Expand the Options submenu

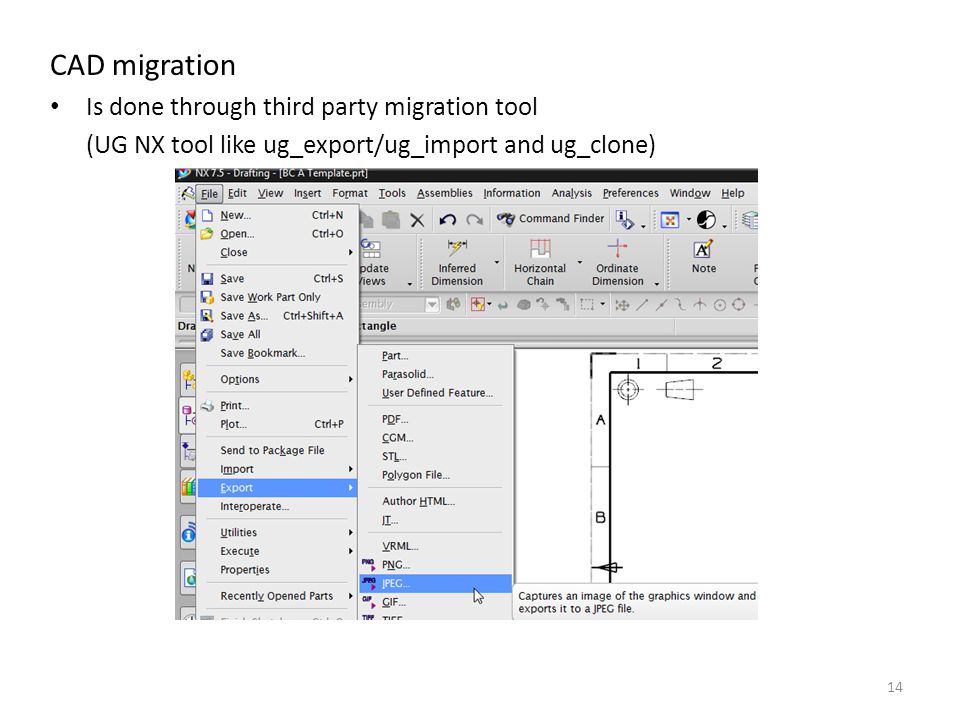[x=277, y=380]
